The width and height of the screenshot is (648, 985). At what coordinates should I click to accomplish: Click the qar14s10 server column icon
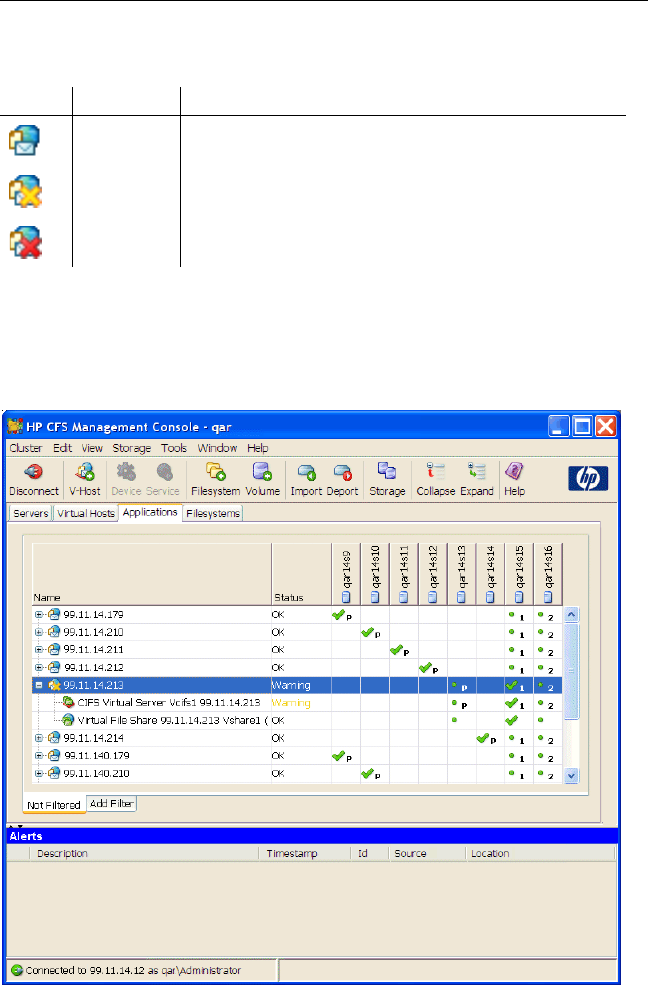tap(375, 597)
